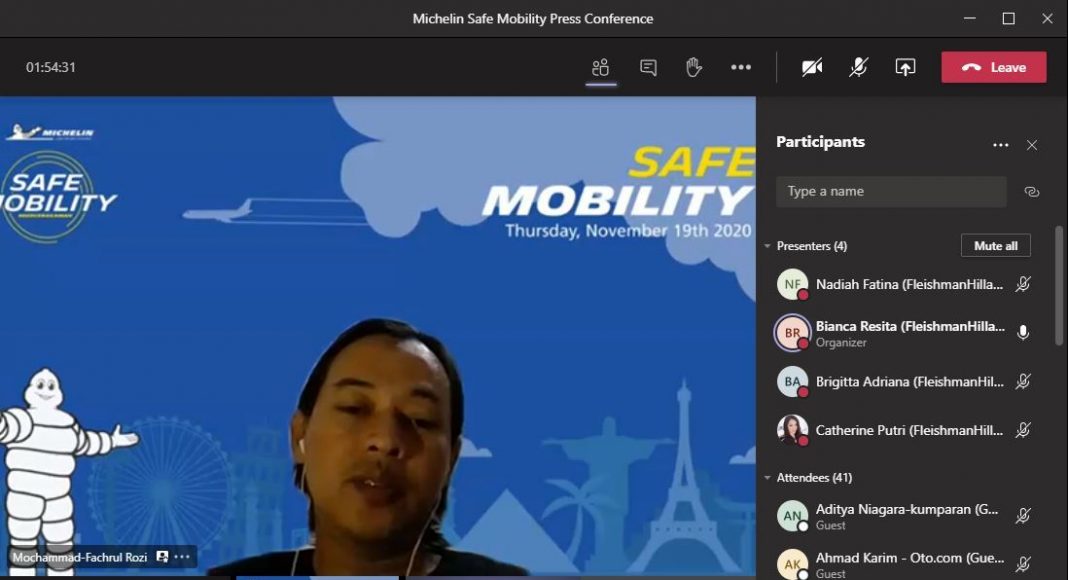The image size is (1068, 580).
Task: Copy the meeting join link icon
Action: [1032, 192]
